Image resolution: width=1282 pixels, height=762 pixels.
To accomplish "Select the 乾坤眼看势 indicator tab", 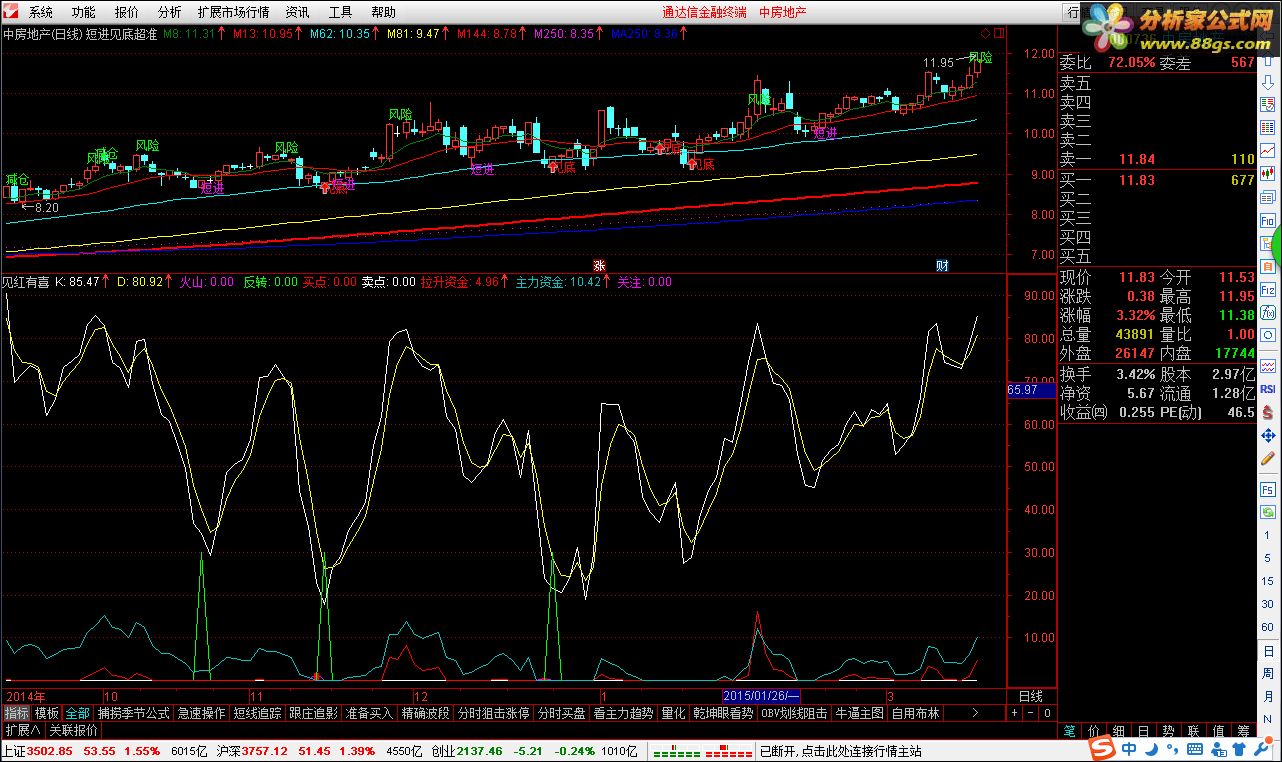I will tap(723, 713).
